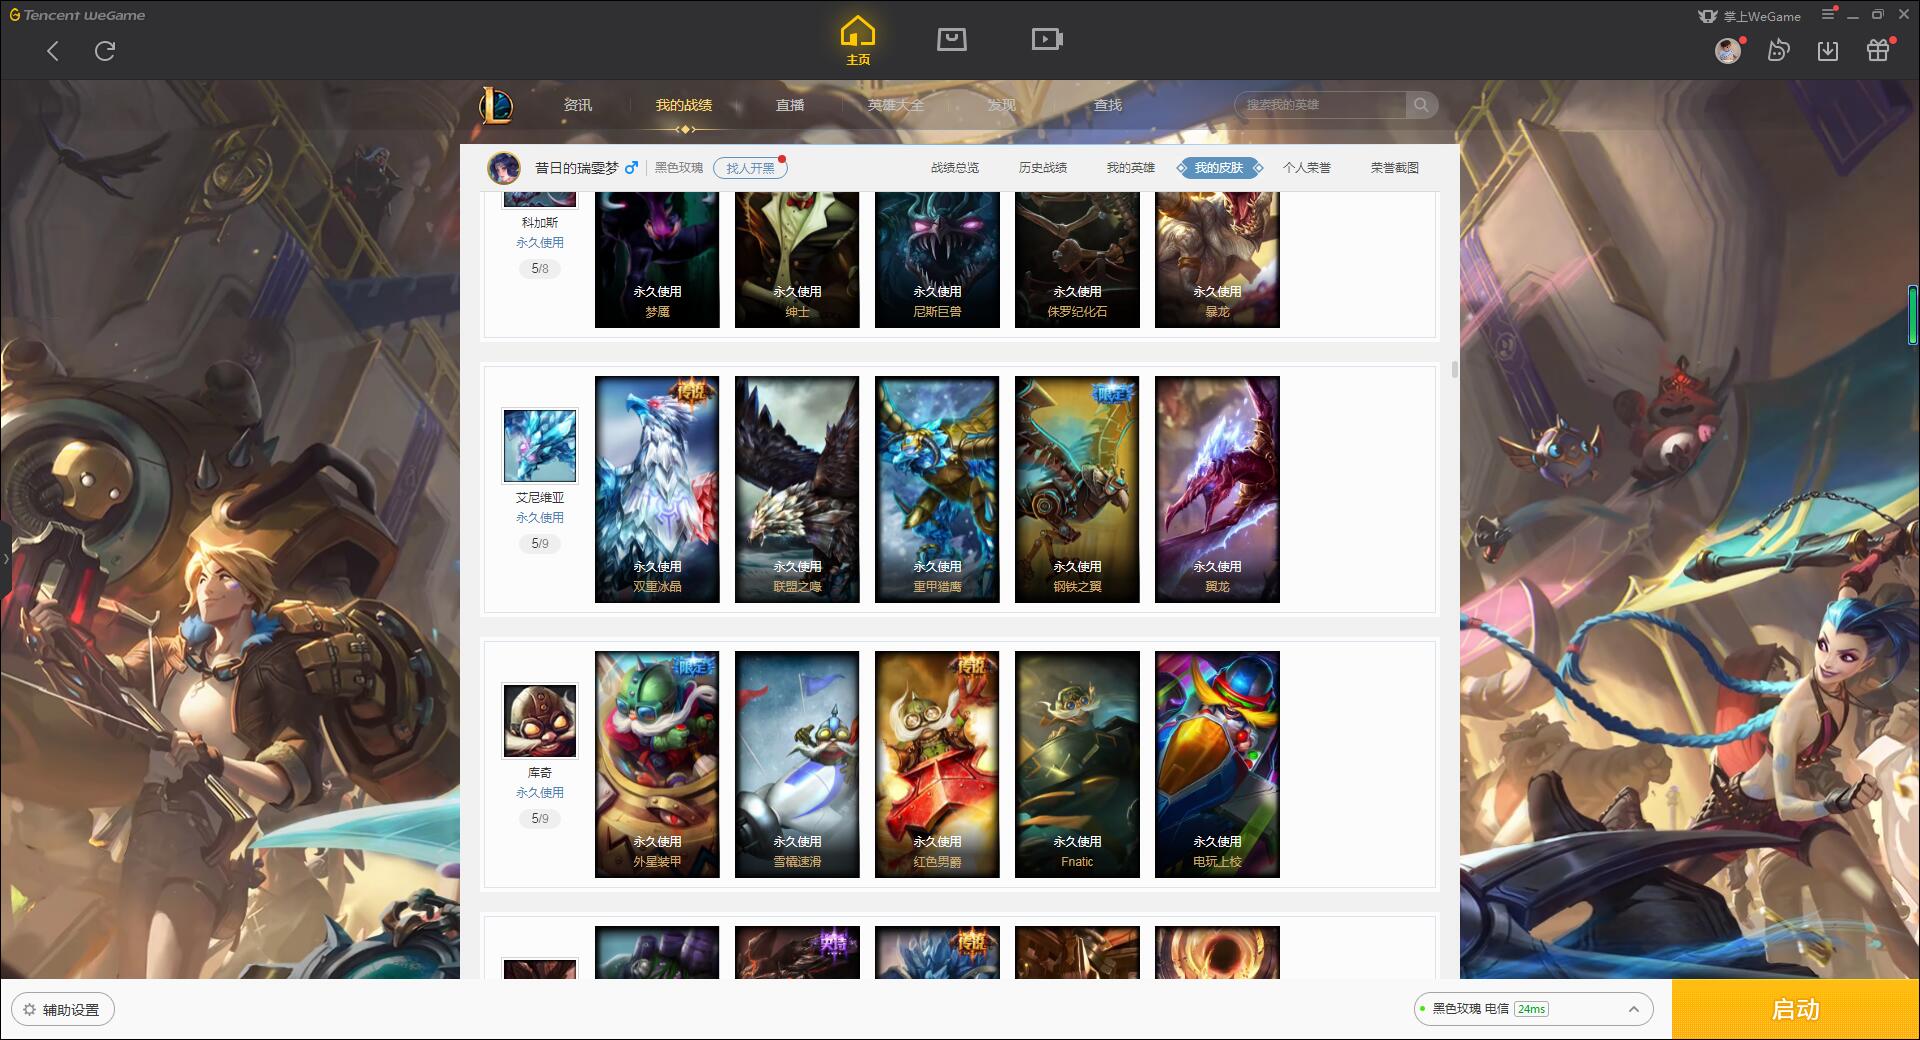Image resolution: width=1920 pixels, height=1040 pixels.
Task: Switch to the 发现 tab
Action: pos(1002,105)
